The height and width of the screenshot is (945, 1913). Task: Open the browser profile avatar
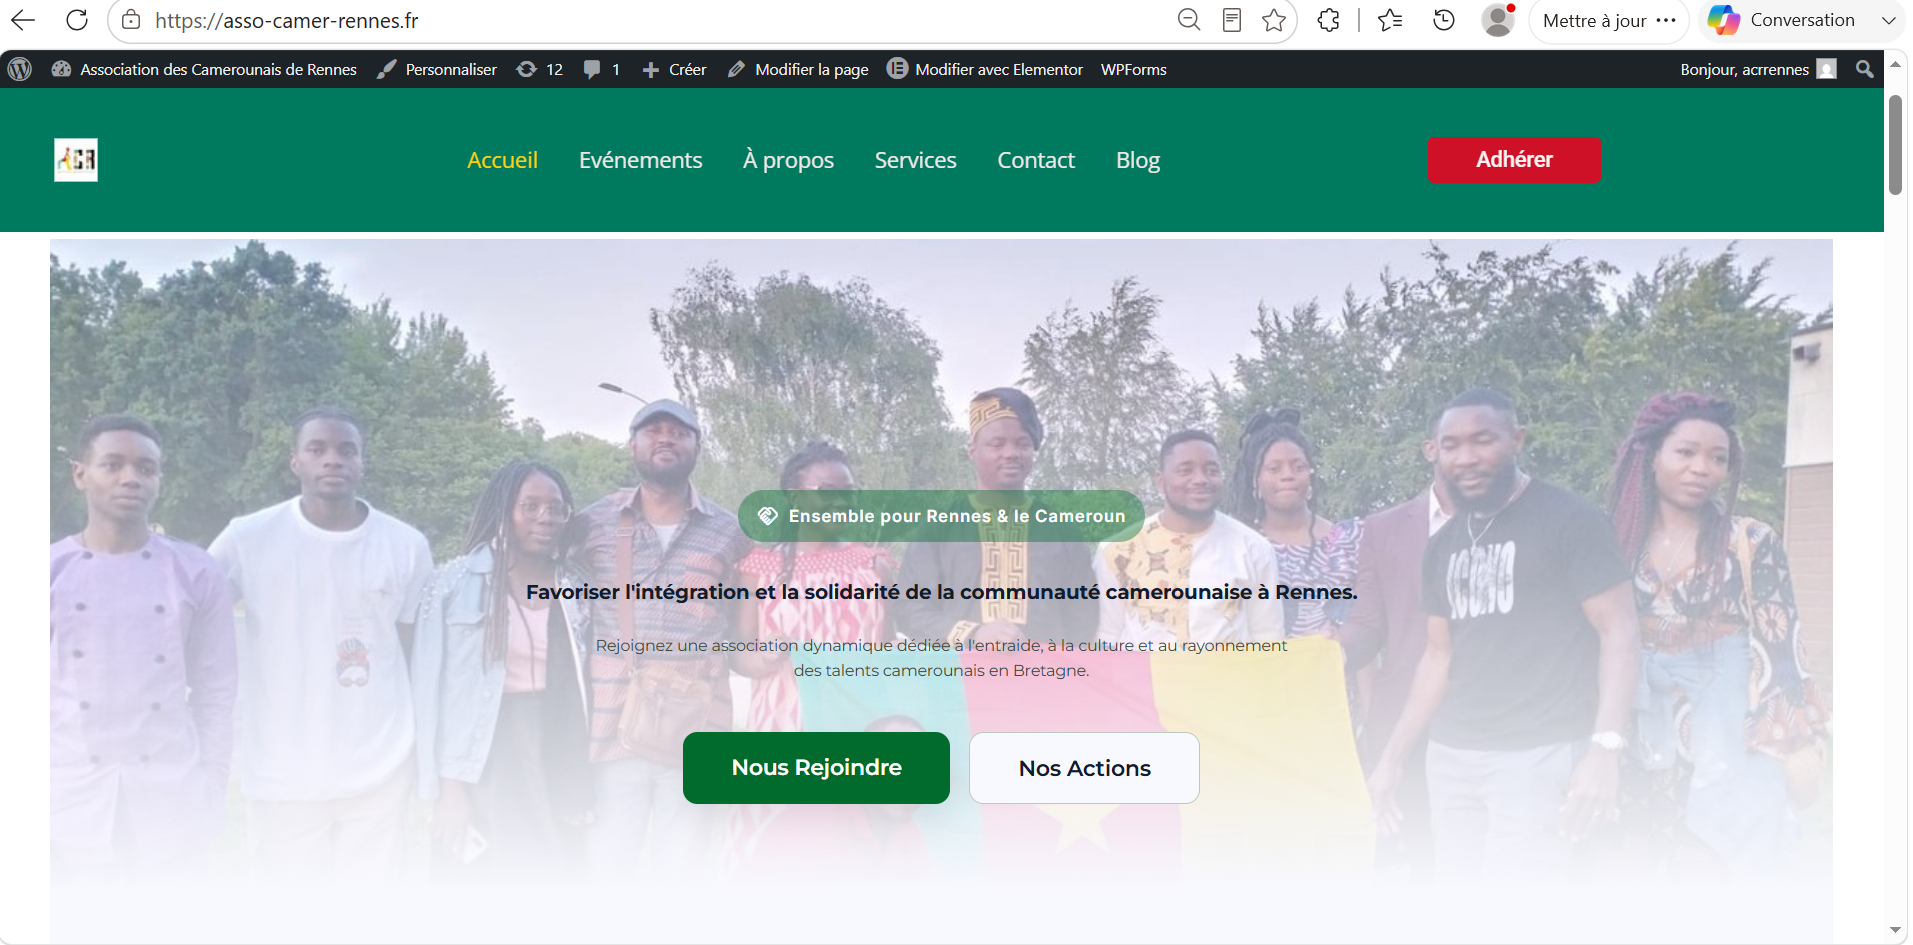(x=1498, y=20)
